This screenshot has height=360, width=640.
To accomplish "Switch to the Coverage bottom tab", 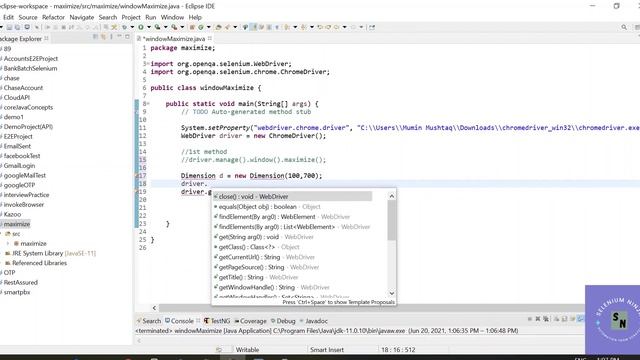I will [x=250, y=321].
